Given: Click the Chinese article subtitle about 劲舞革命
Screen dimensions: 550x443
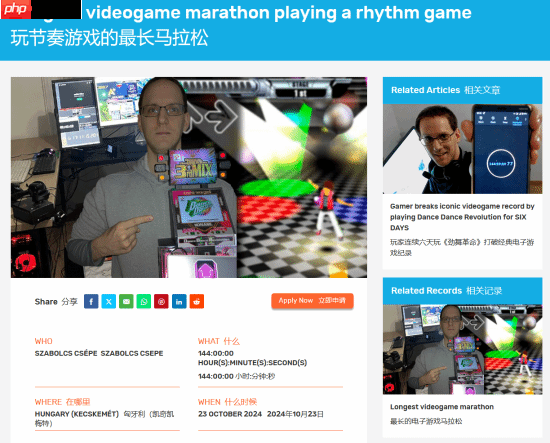Looking at the screenshot, I should tap(462, 247).
